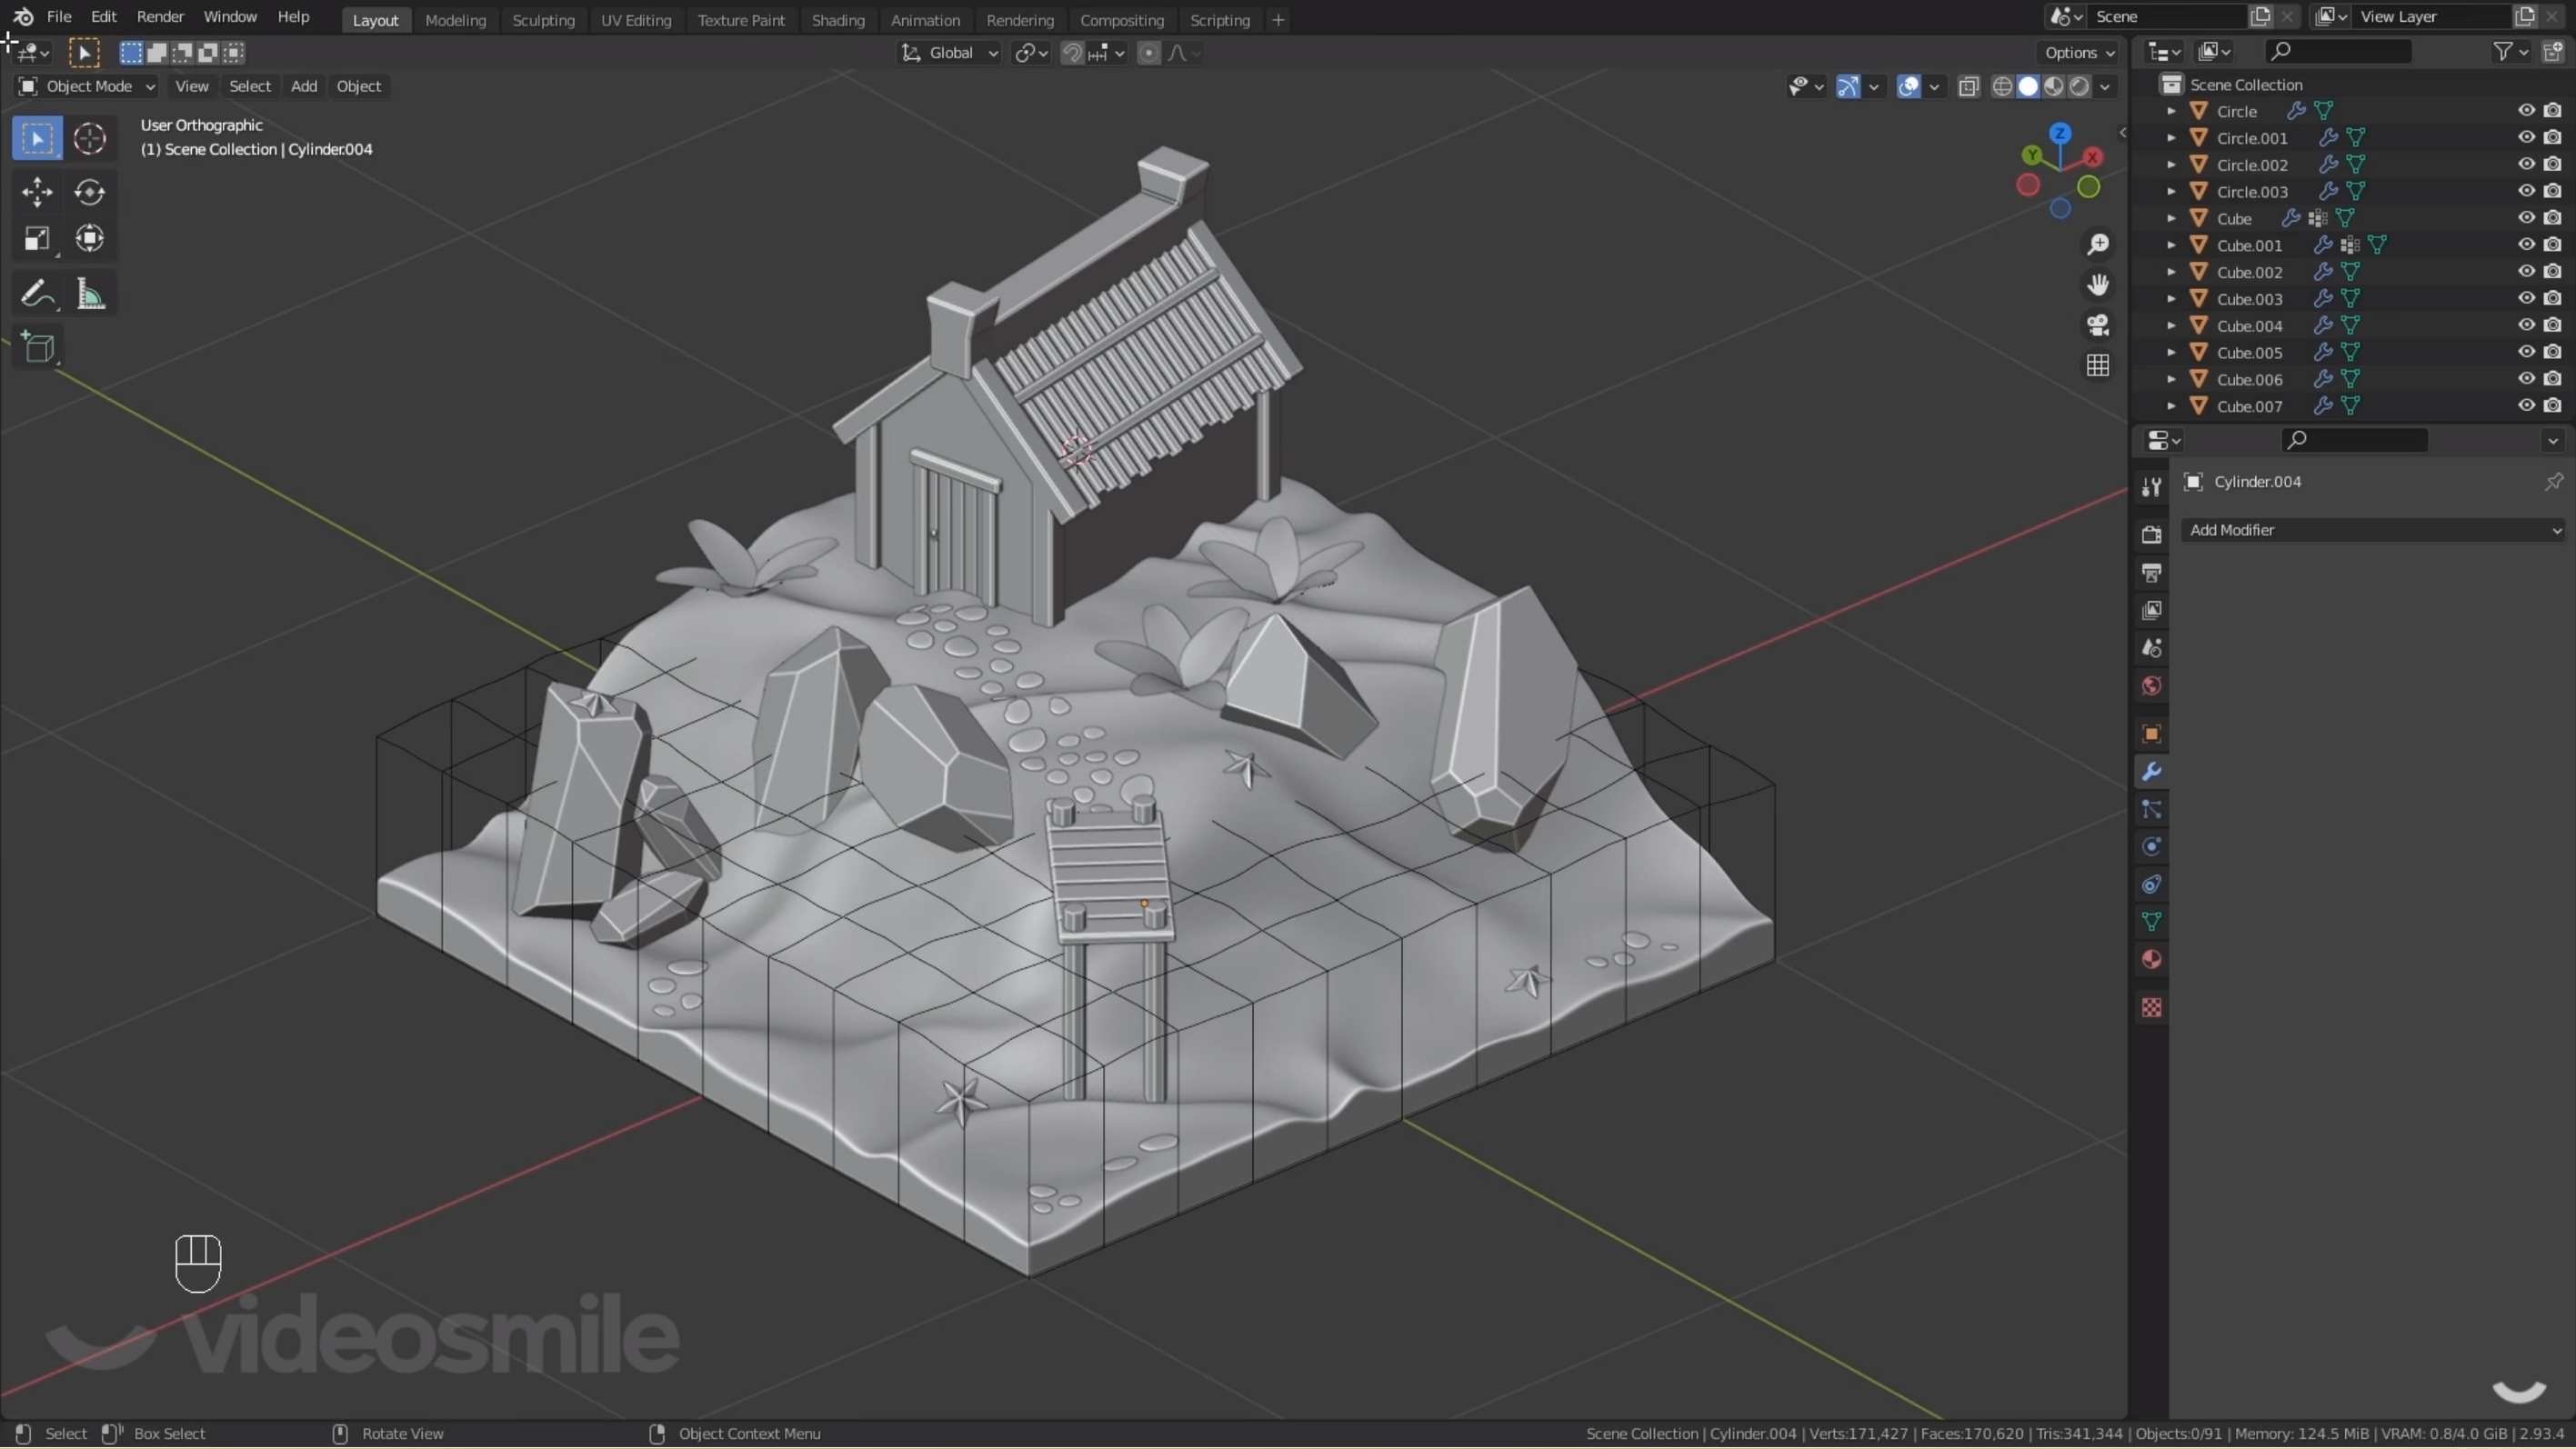Hide Circle.002 in the viewport
Image resolution: width=2576 pixels, height=1449 pixels.
pos(2525,164)
